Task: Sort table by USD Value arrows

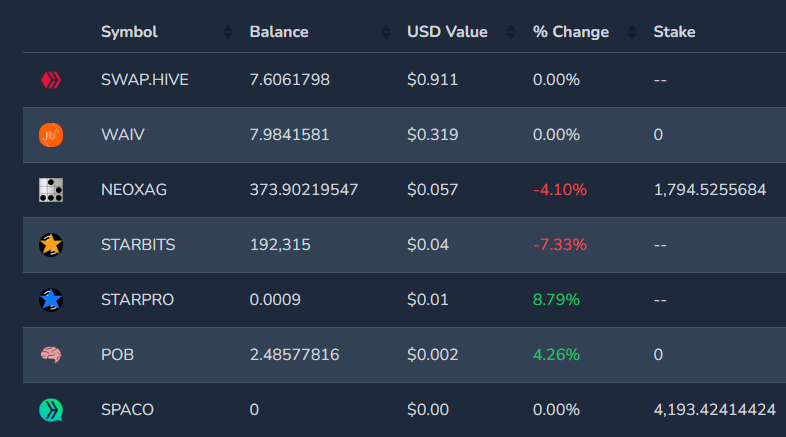Action: [511, 32]
